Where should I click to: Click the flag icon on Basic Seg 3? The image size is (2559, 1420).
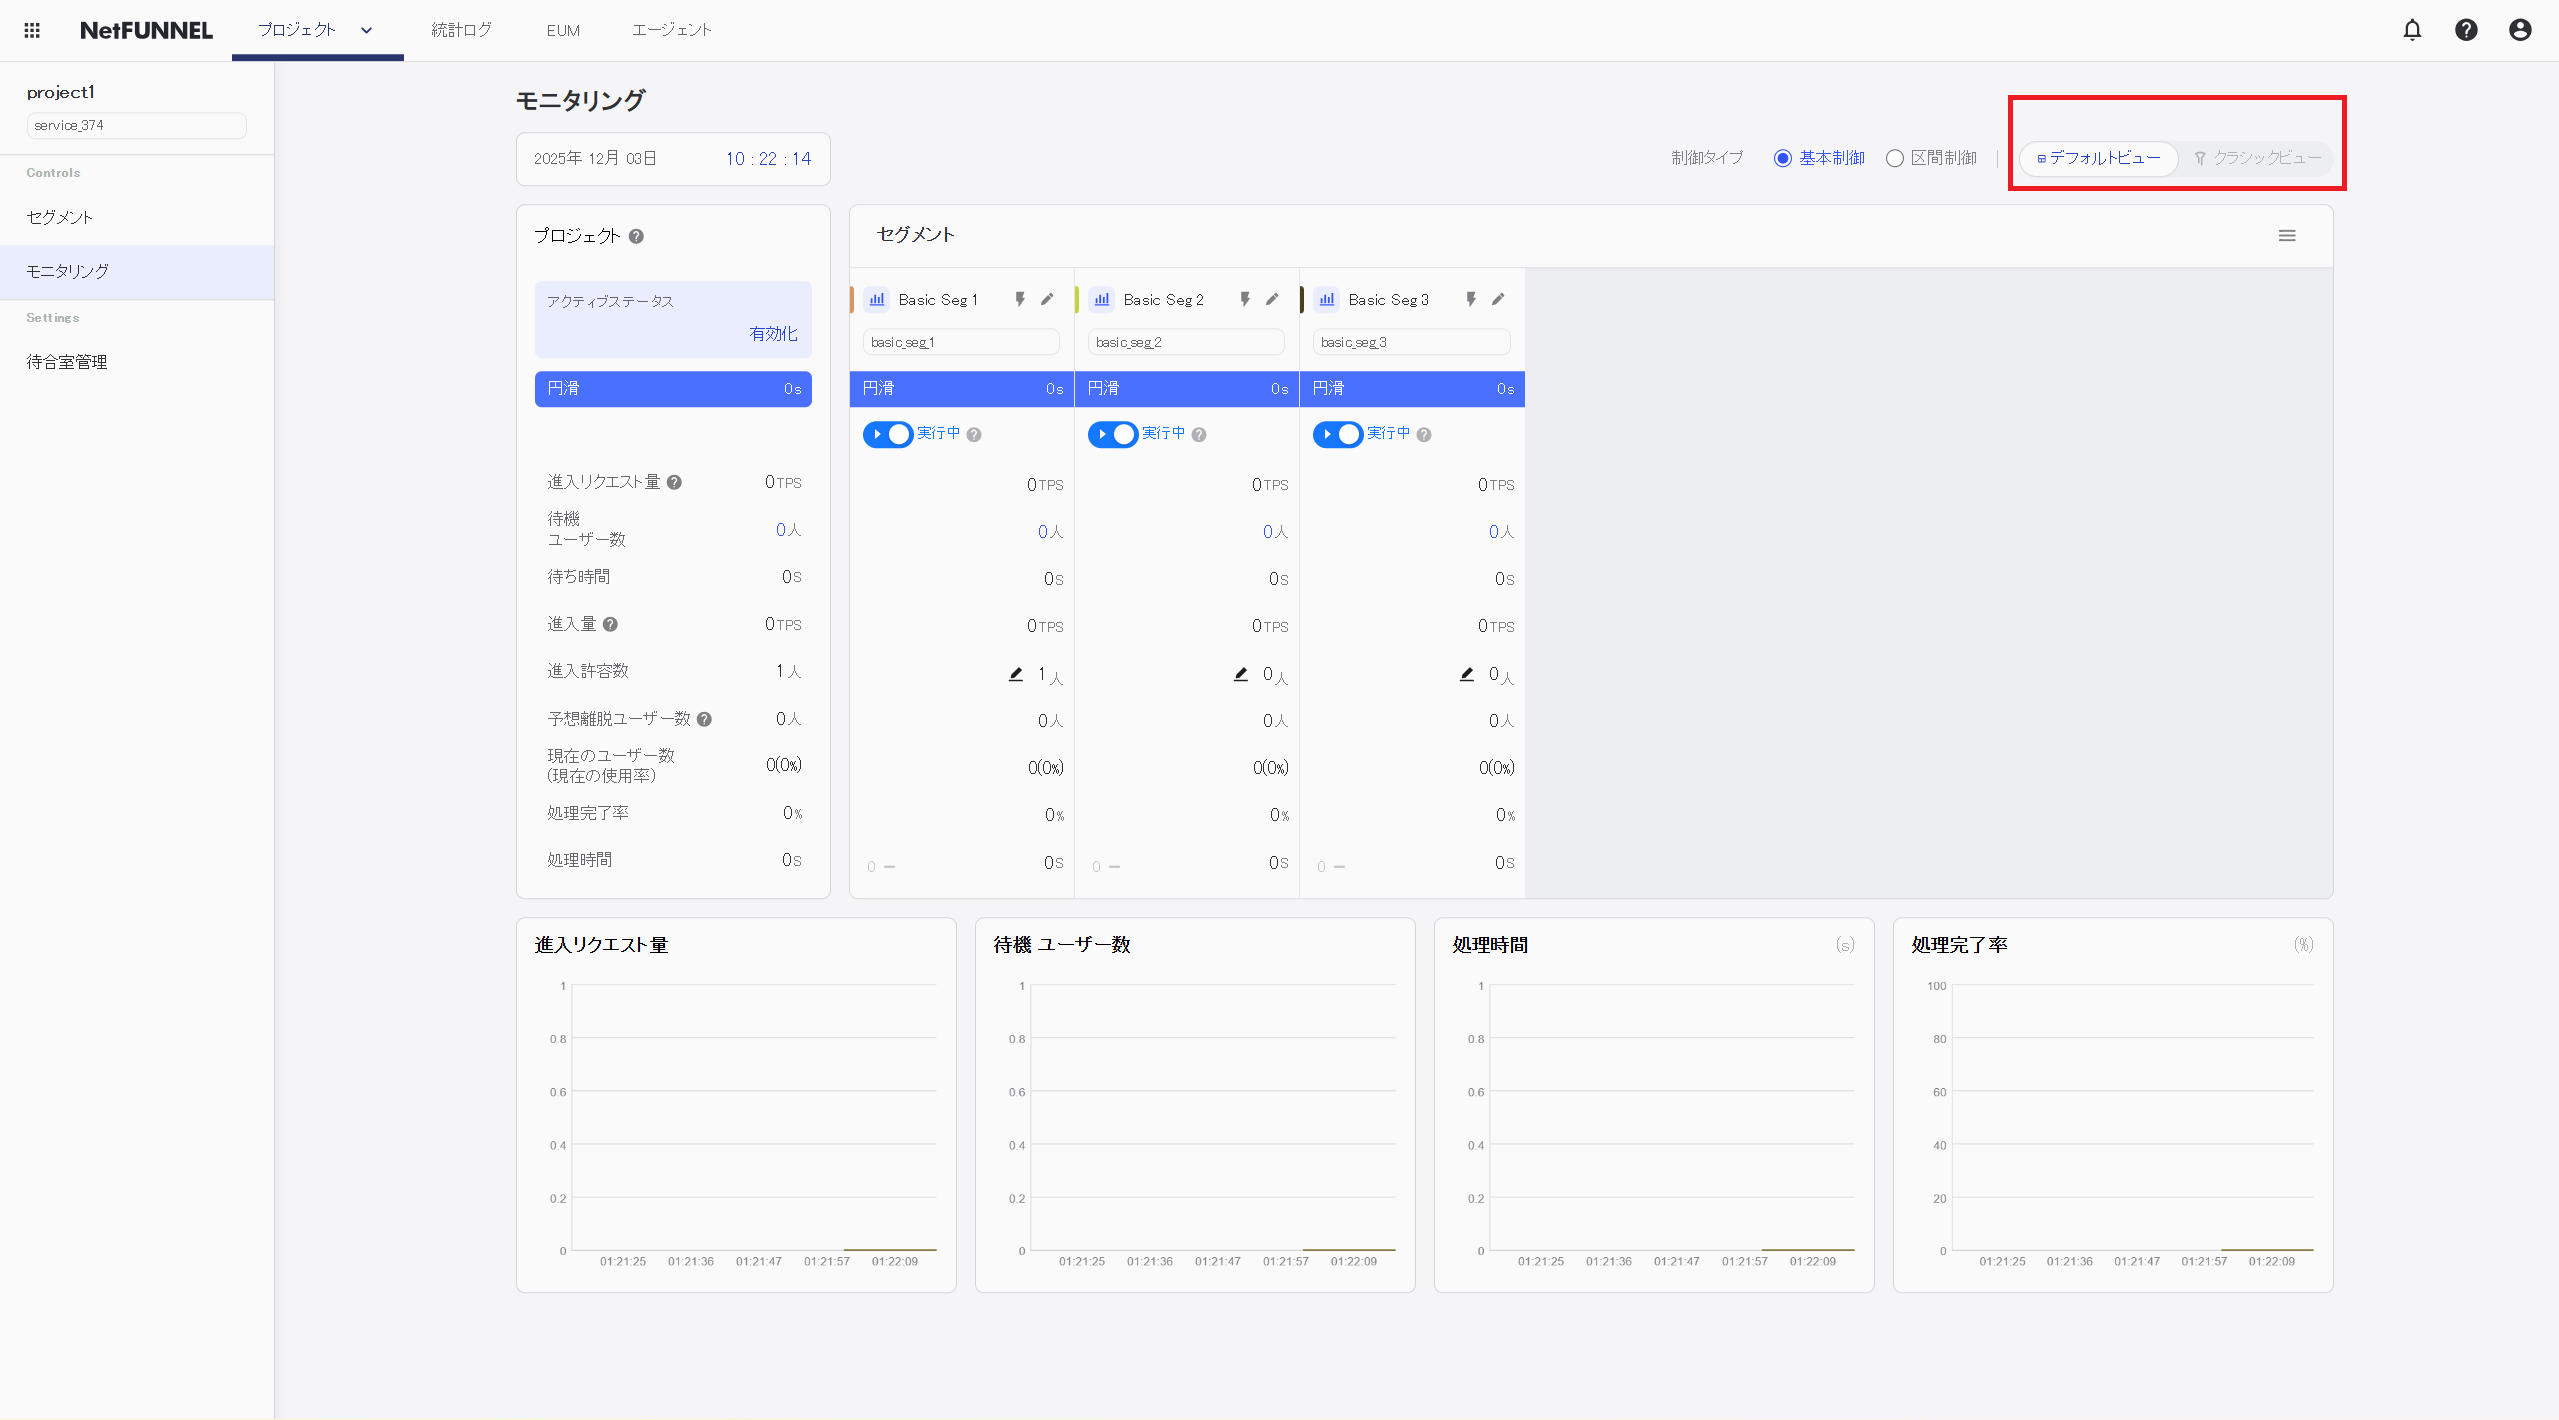pyautogui.click(x=1469, y=298)
